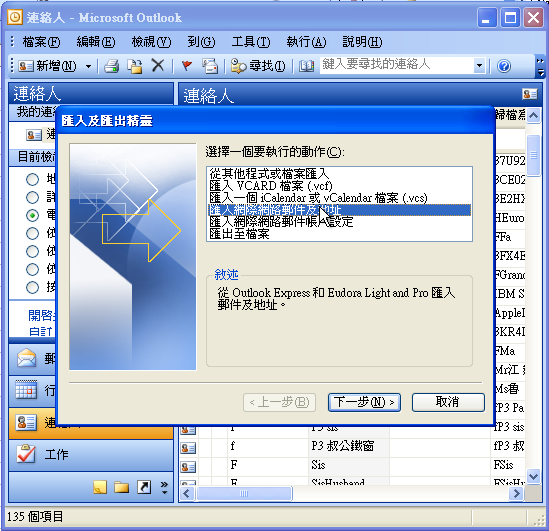This screenshot has height=531, width=549.
Task: Select 從其他程式或檔案匯入 in wizard list
Action: (x=339, y=173)
